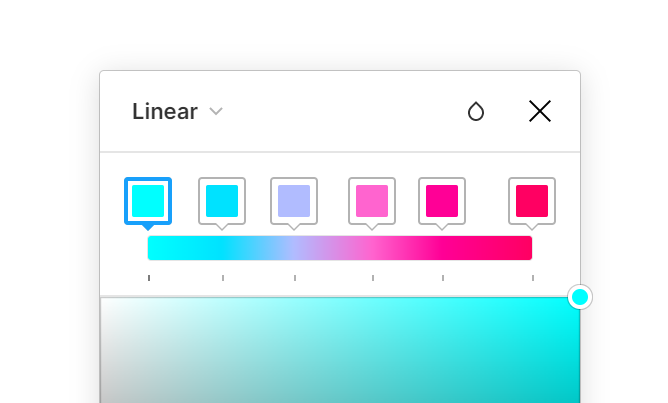
Task: Select the light pink gradient stop
Action: point(372,201)
